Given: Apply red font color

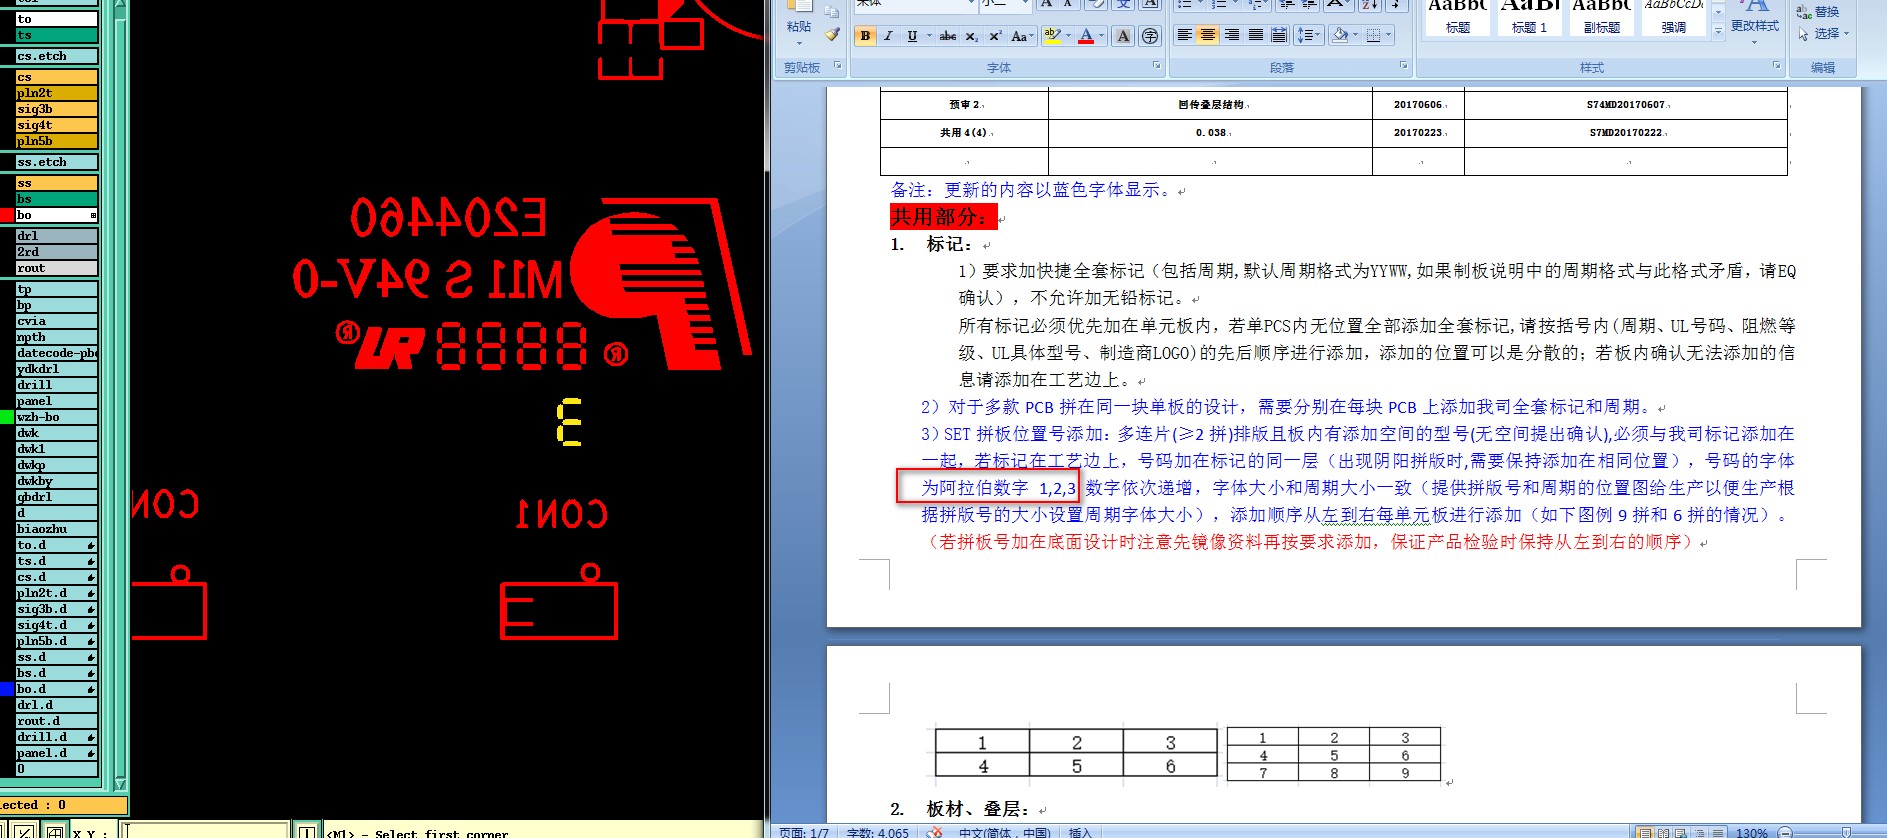Looking at the screenshot, I should coord(1086,36).
